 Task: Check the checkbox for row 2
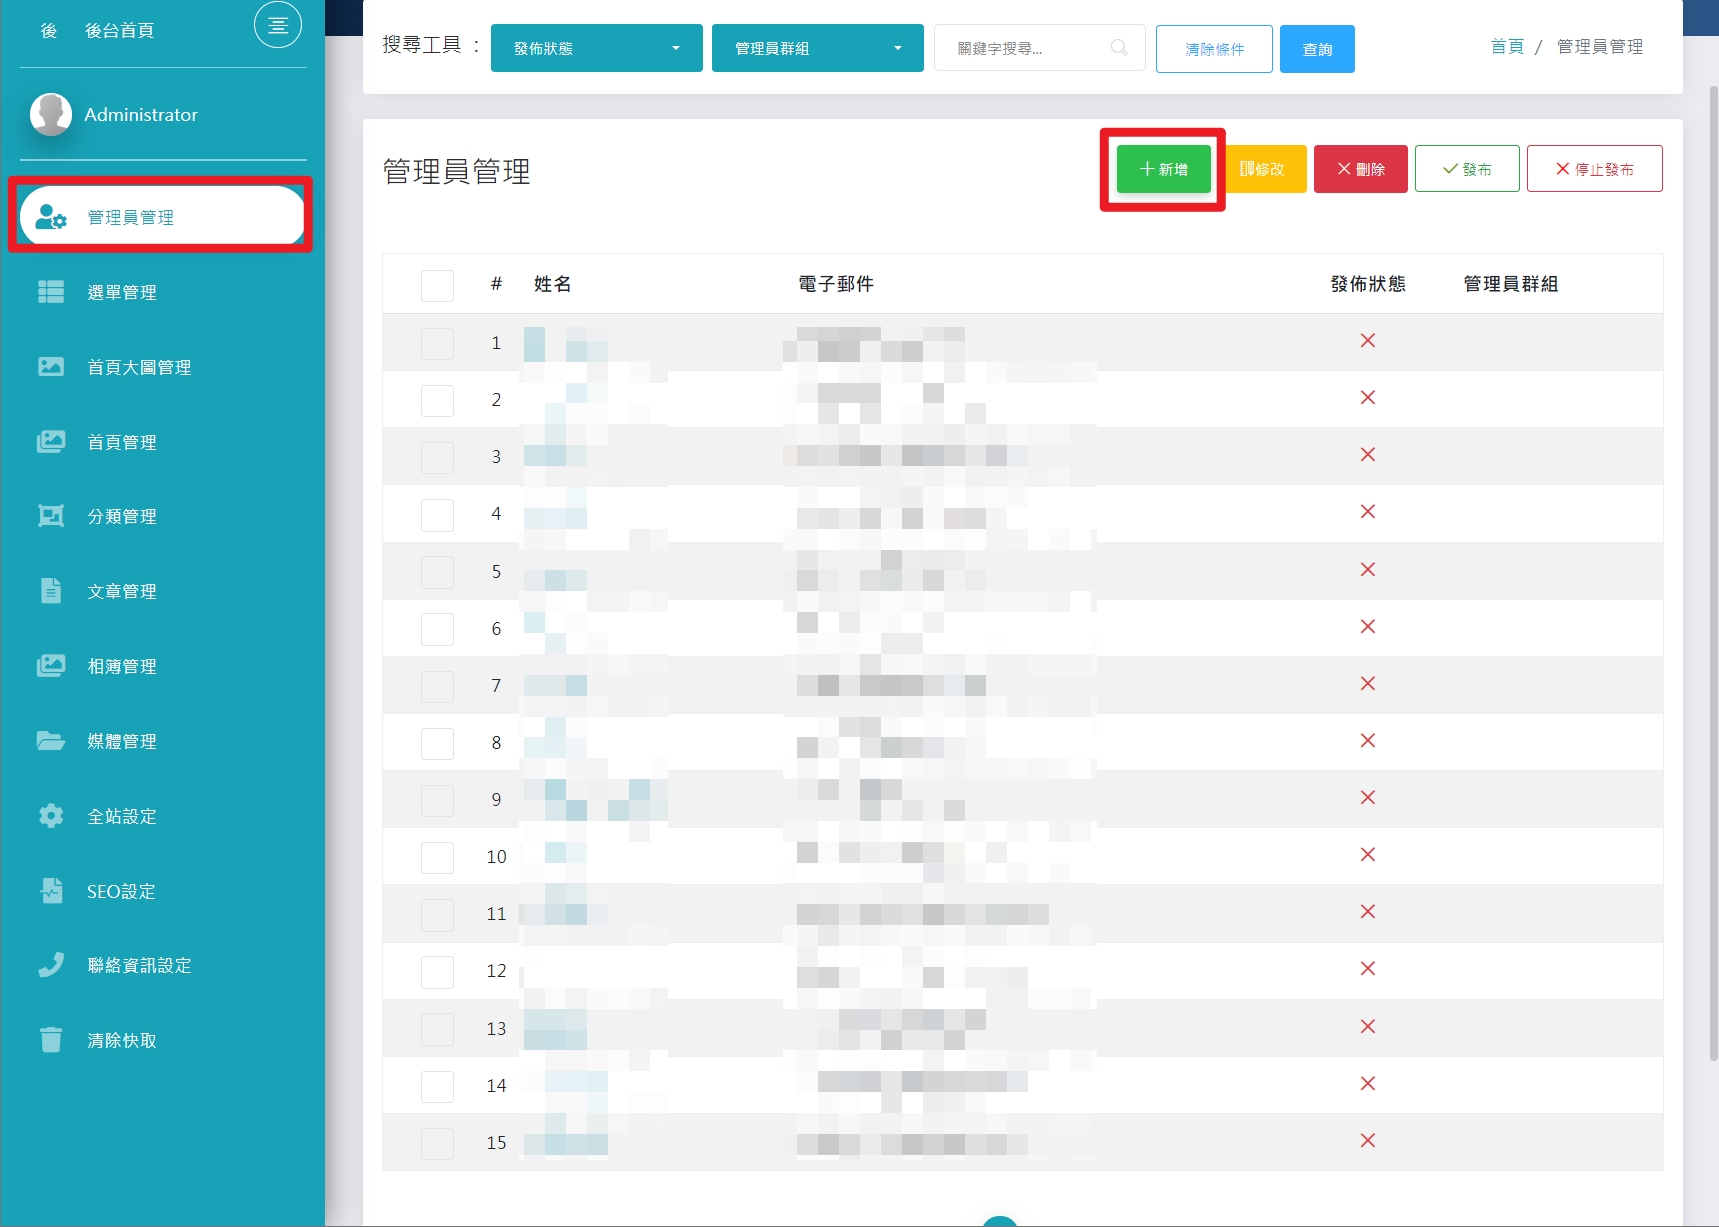437,401
